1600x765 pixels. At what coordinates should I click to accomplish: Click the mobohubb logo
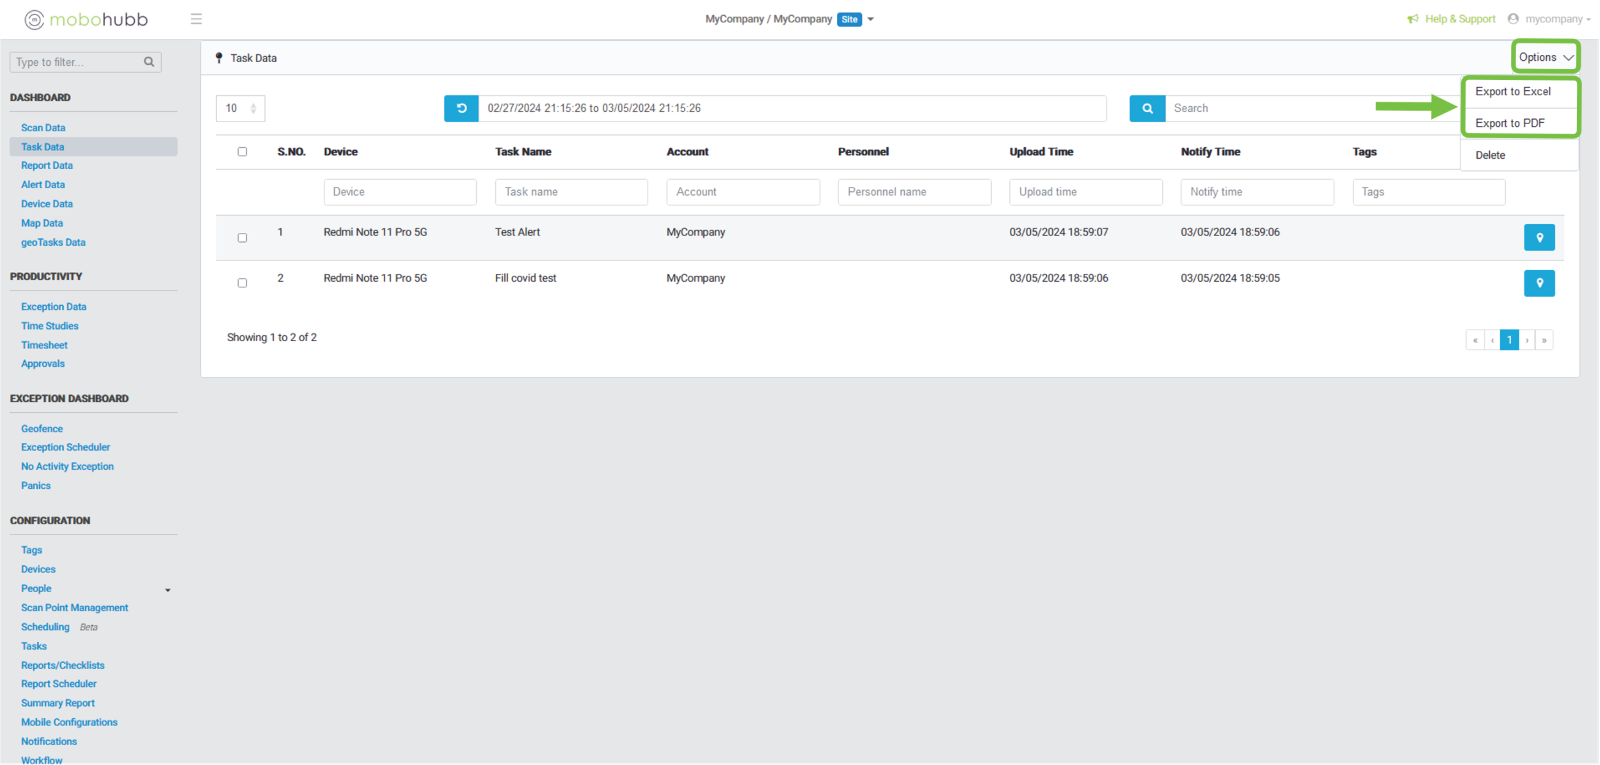86,19
